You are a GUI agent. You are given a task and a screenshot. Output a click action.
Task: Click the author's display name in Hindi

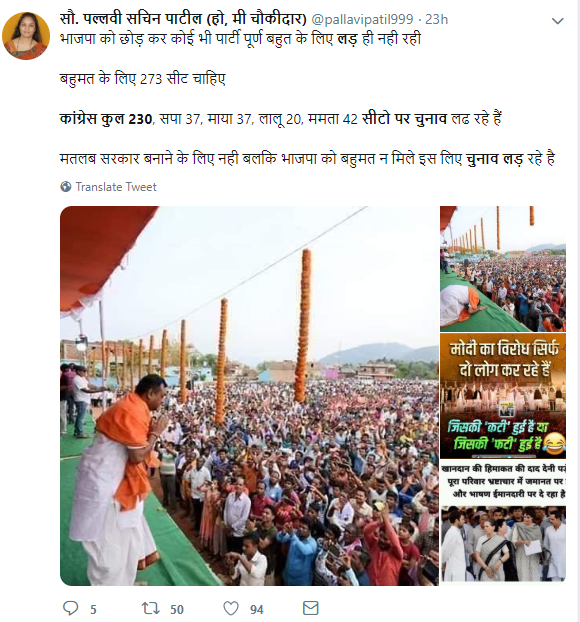pyautogui.click(x=183, y=19)
